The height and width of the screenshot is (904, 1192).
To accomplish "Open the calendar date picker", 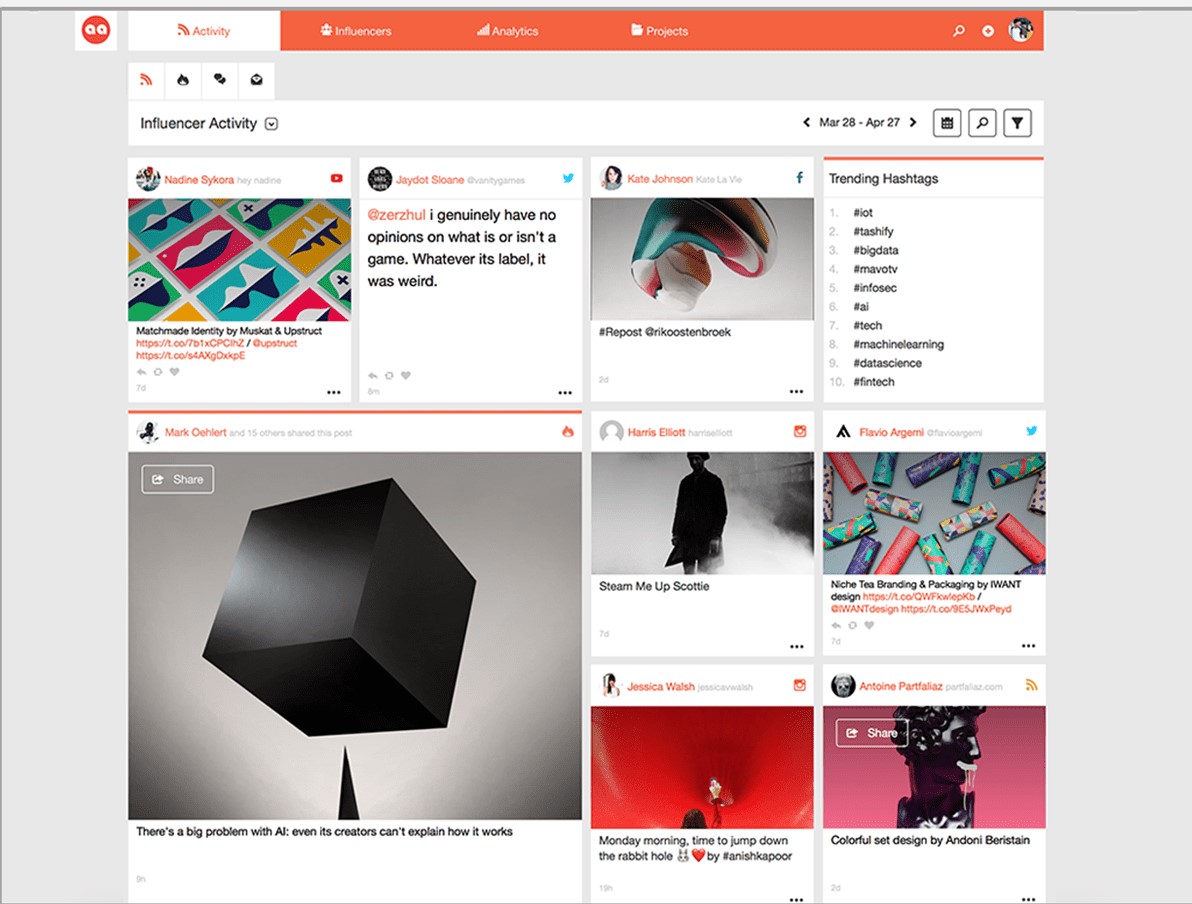I will pos(947,123).
